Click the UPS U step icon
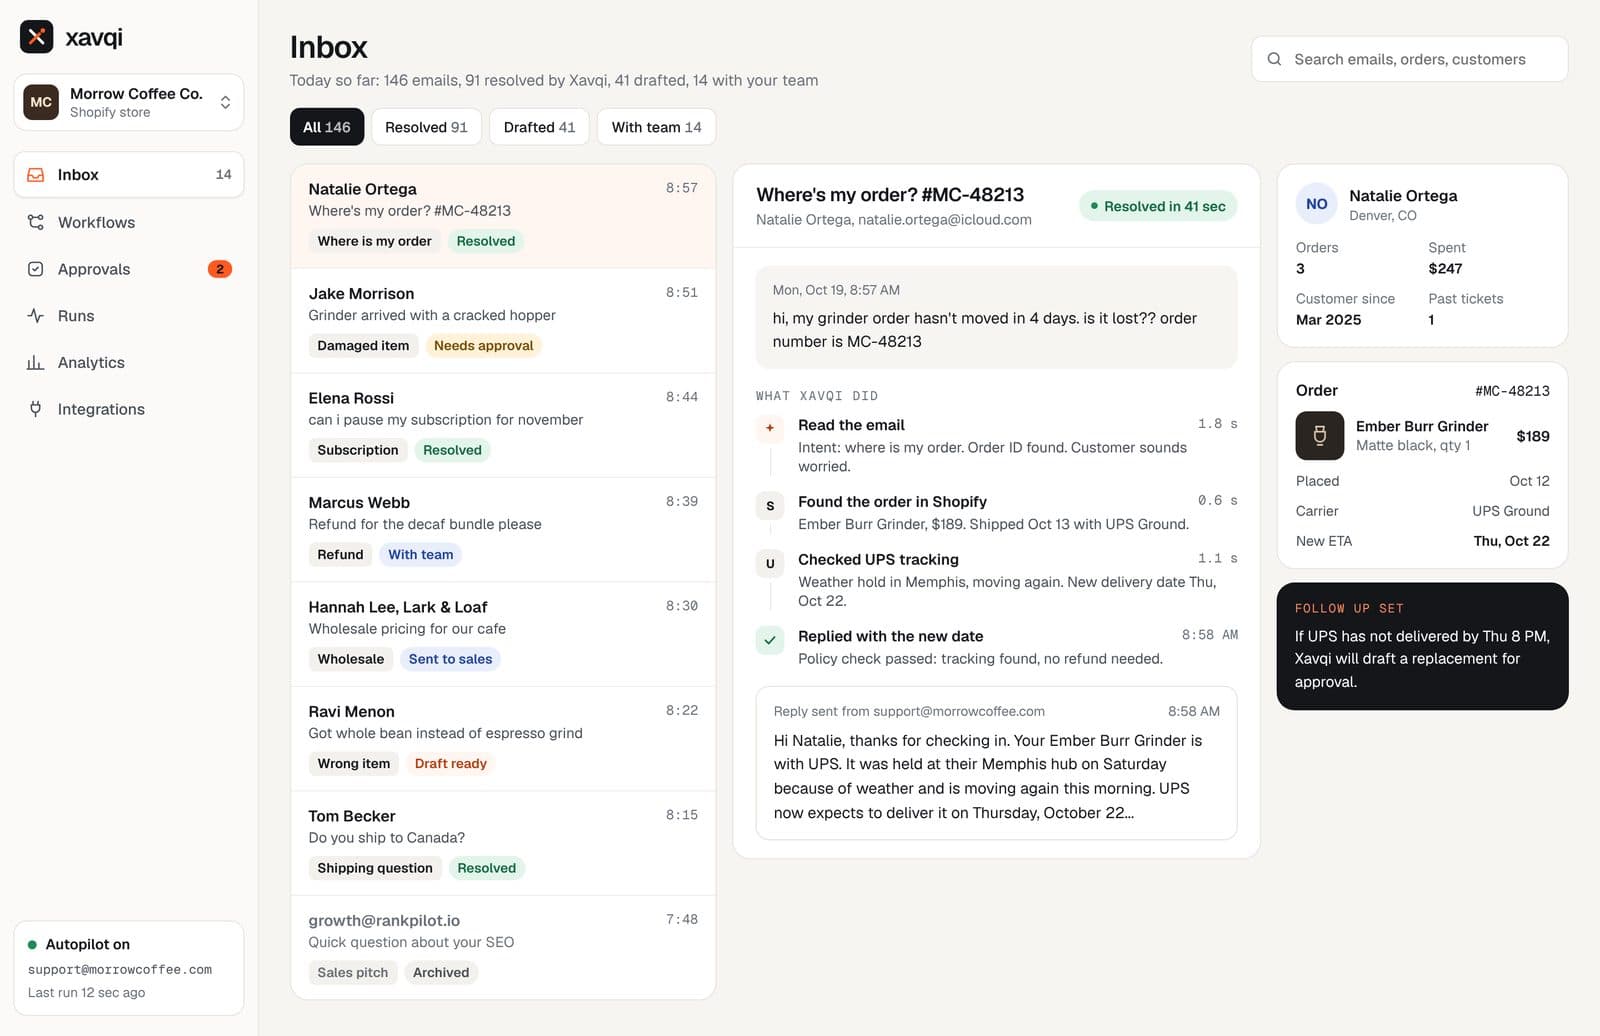Screen dimensions: 1600x1036 (x=770, y=563)
